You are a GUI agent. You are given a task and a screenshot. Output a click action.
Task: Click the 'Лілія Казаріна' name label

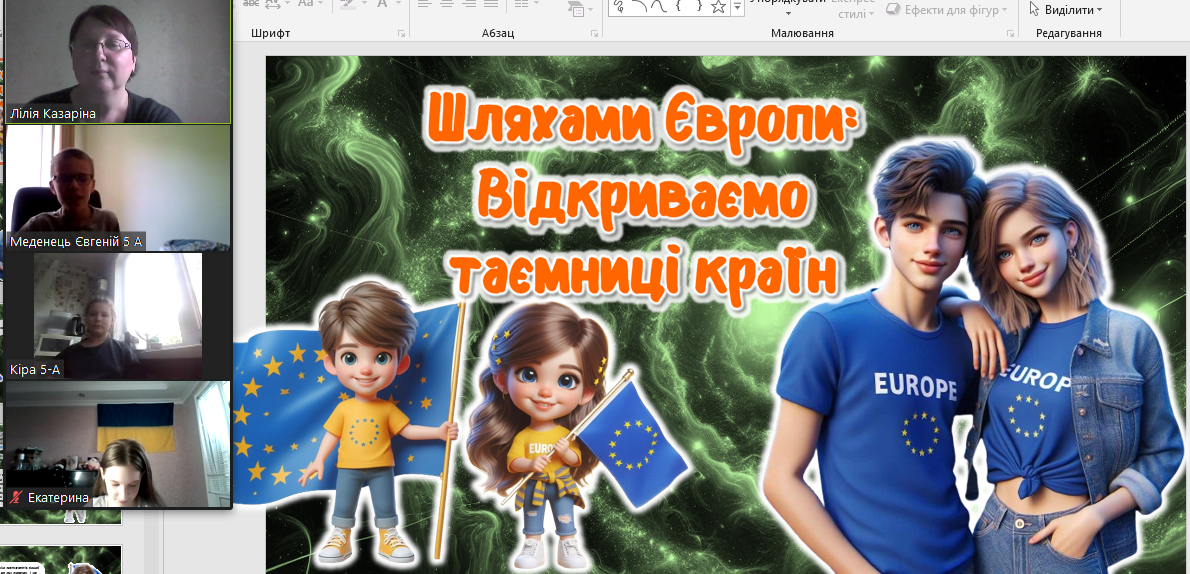click(53, 114)
